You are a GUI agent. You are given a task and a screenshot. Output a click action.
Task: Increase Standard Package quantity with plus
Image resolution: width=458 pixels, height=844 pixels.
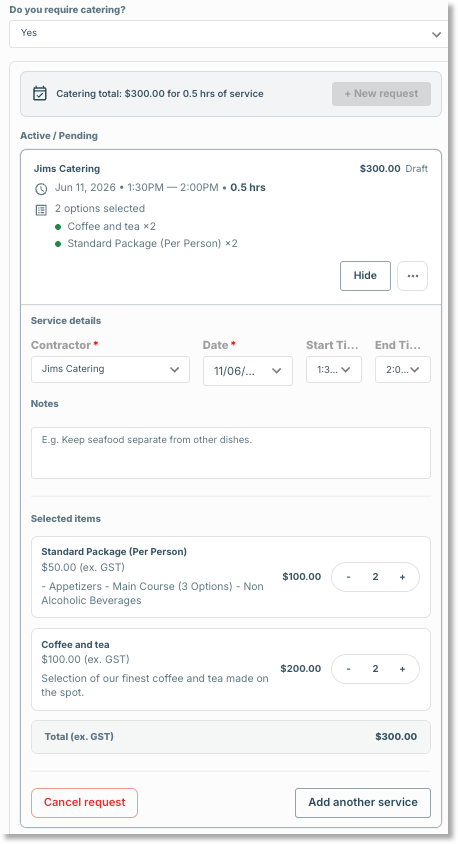[x=402, y=577]
